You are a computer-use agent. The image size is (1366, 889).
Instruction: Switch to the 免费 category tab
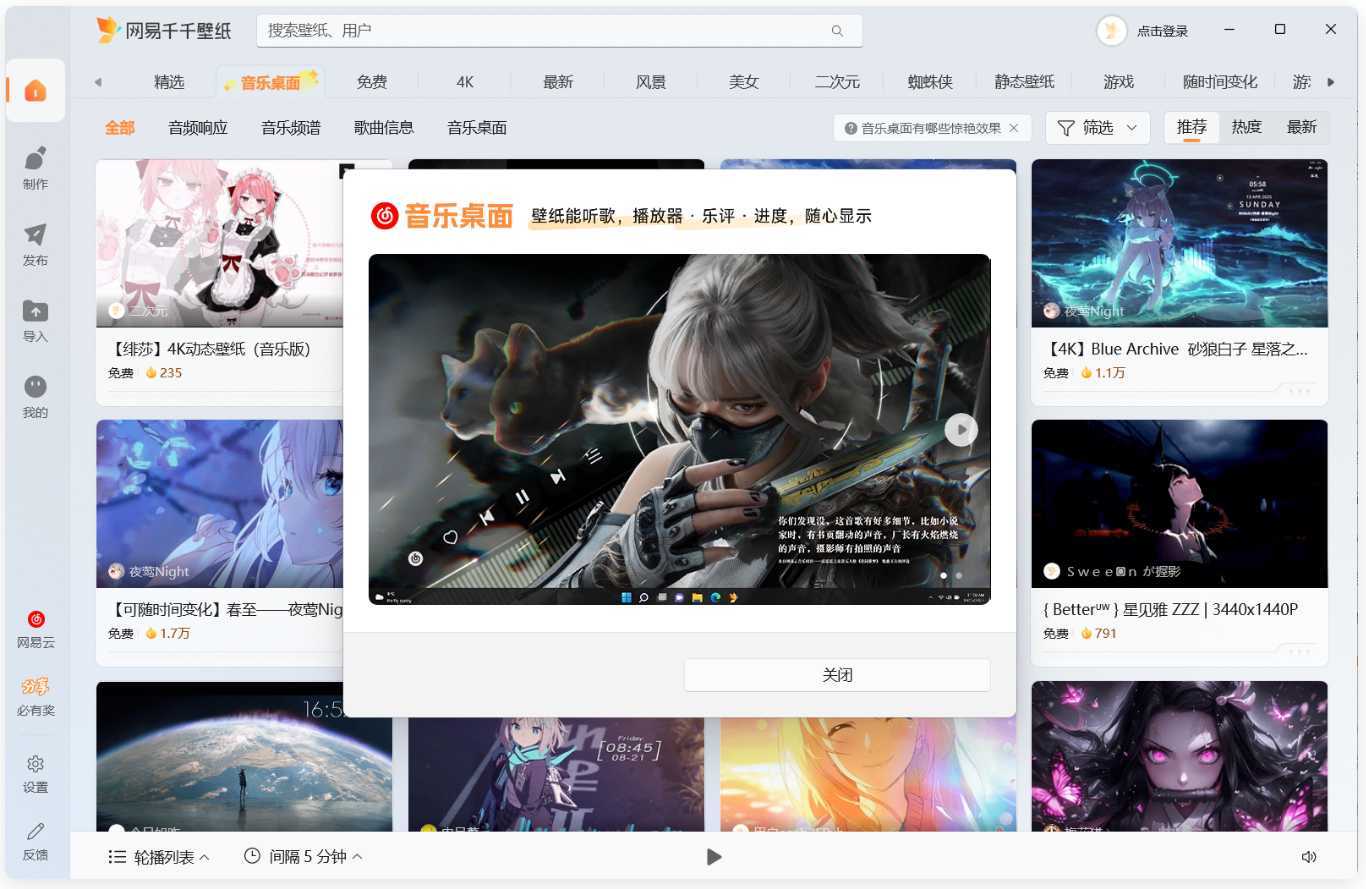click(x=372, y=82)
